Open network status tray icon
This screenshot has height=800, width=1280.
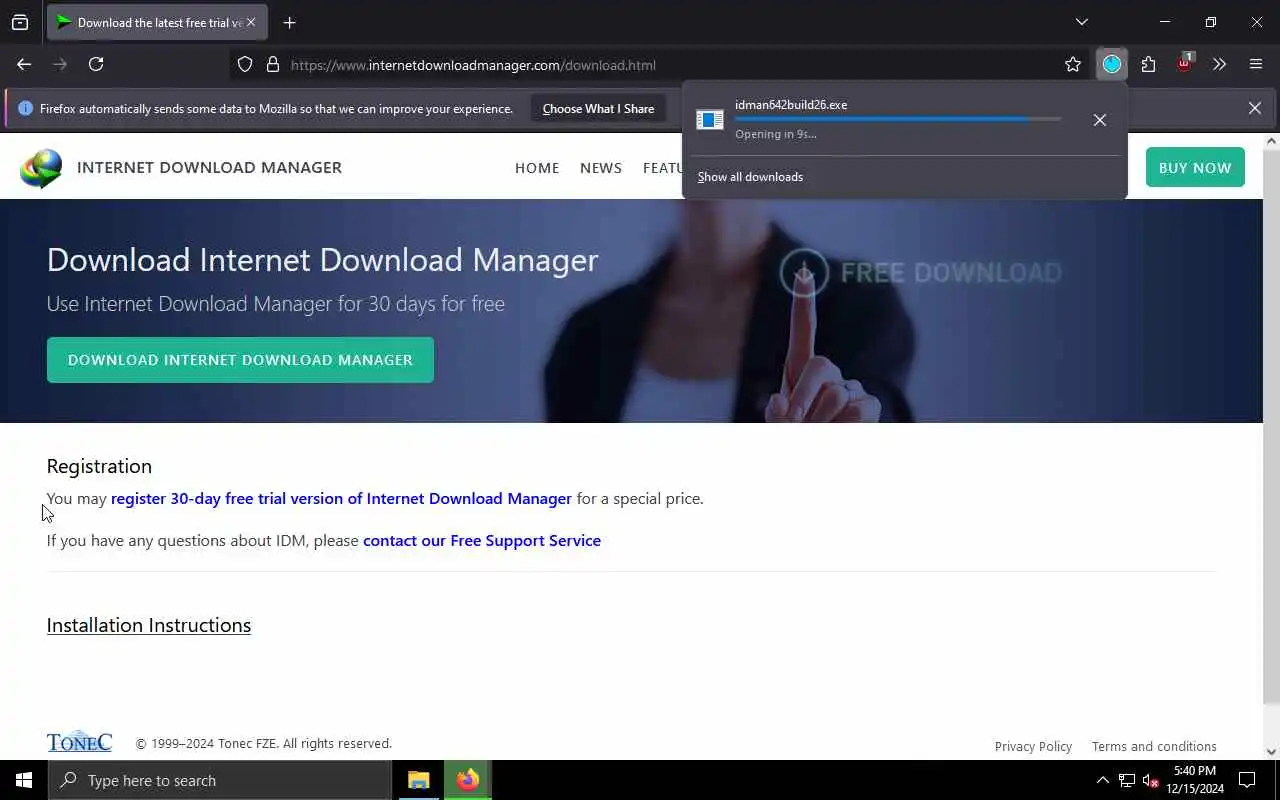pyautogui.click(x=1127, y=780)
